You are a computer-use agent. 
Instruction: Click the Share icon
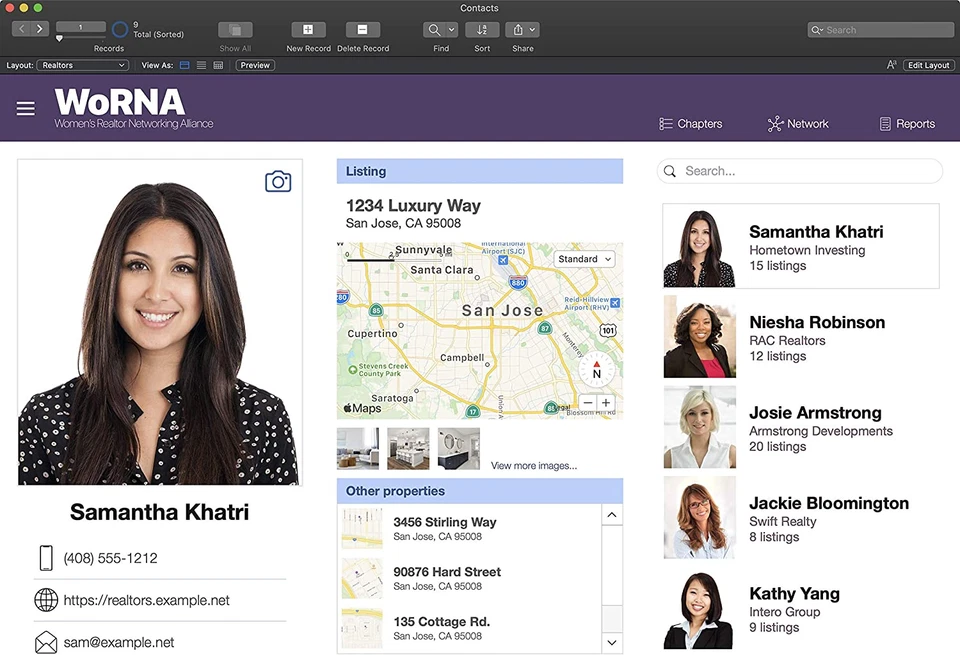coord(518,29)
